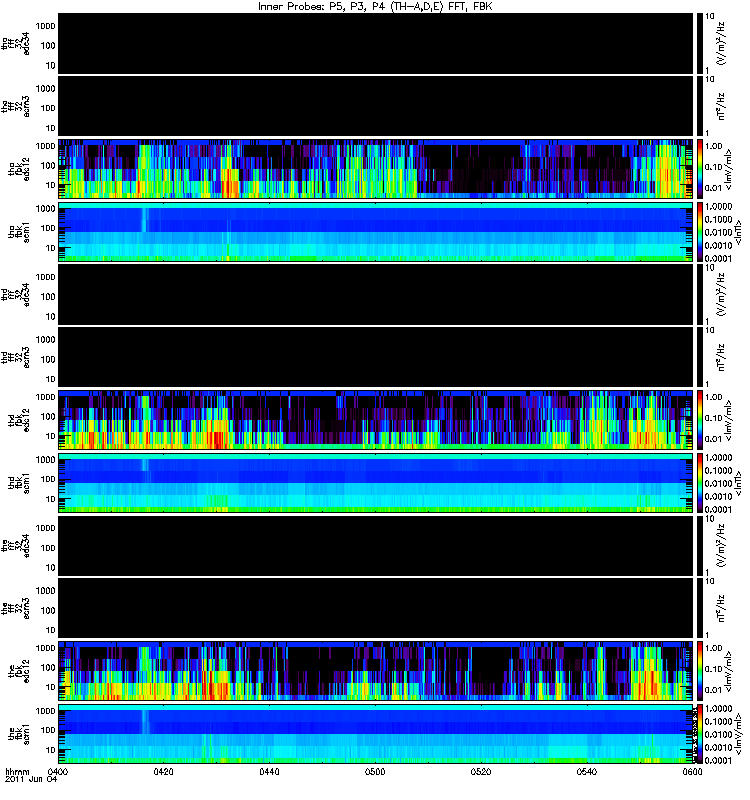
Task: Click the black color bar beside tha fff edc34
Action: pos(700,44)
